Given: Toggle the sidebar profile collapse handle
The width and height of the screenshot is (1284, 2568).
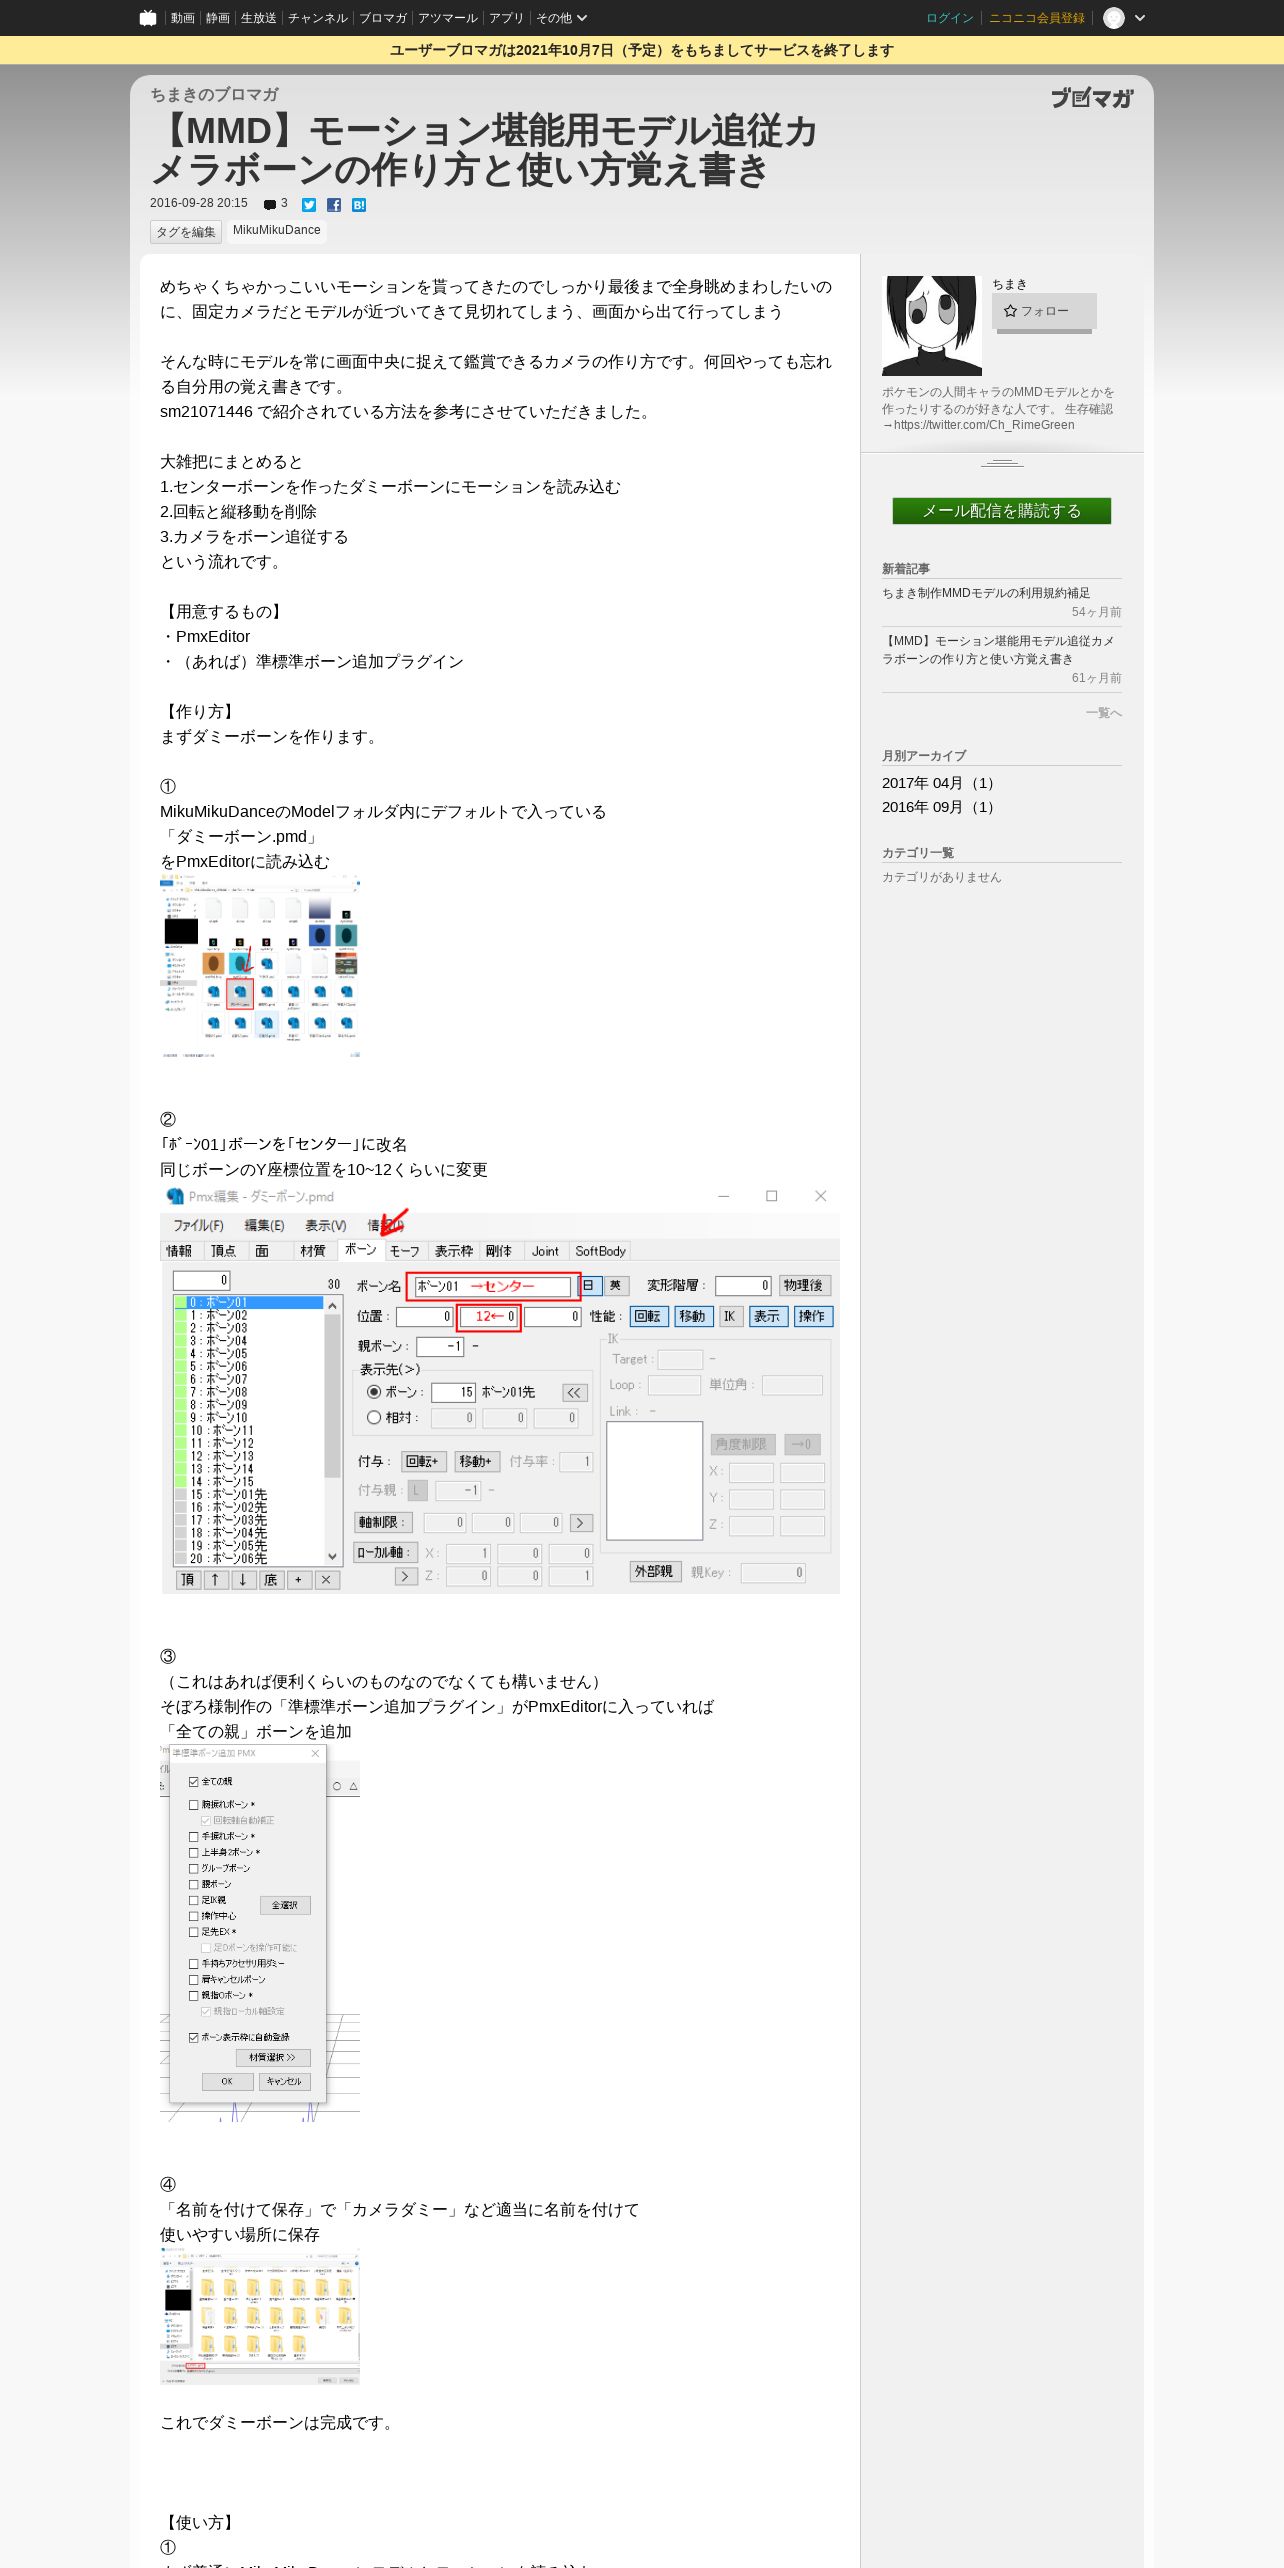Looking at the screenshot, I should click(1002, 463).
